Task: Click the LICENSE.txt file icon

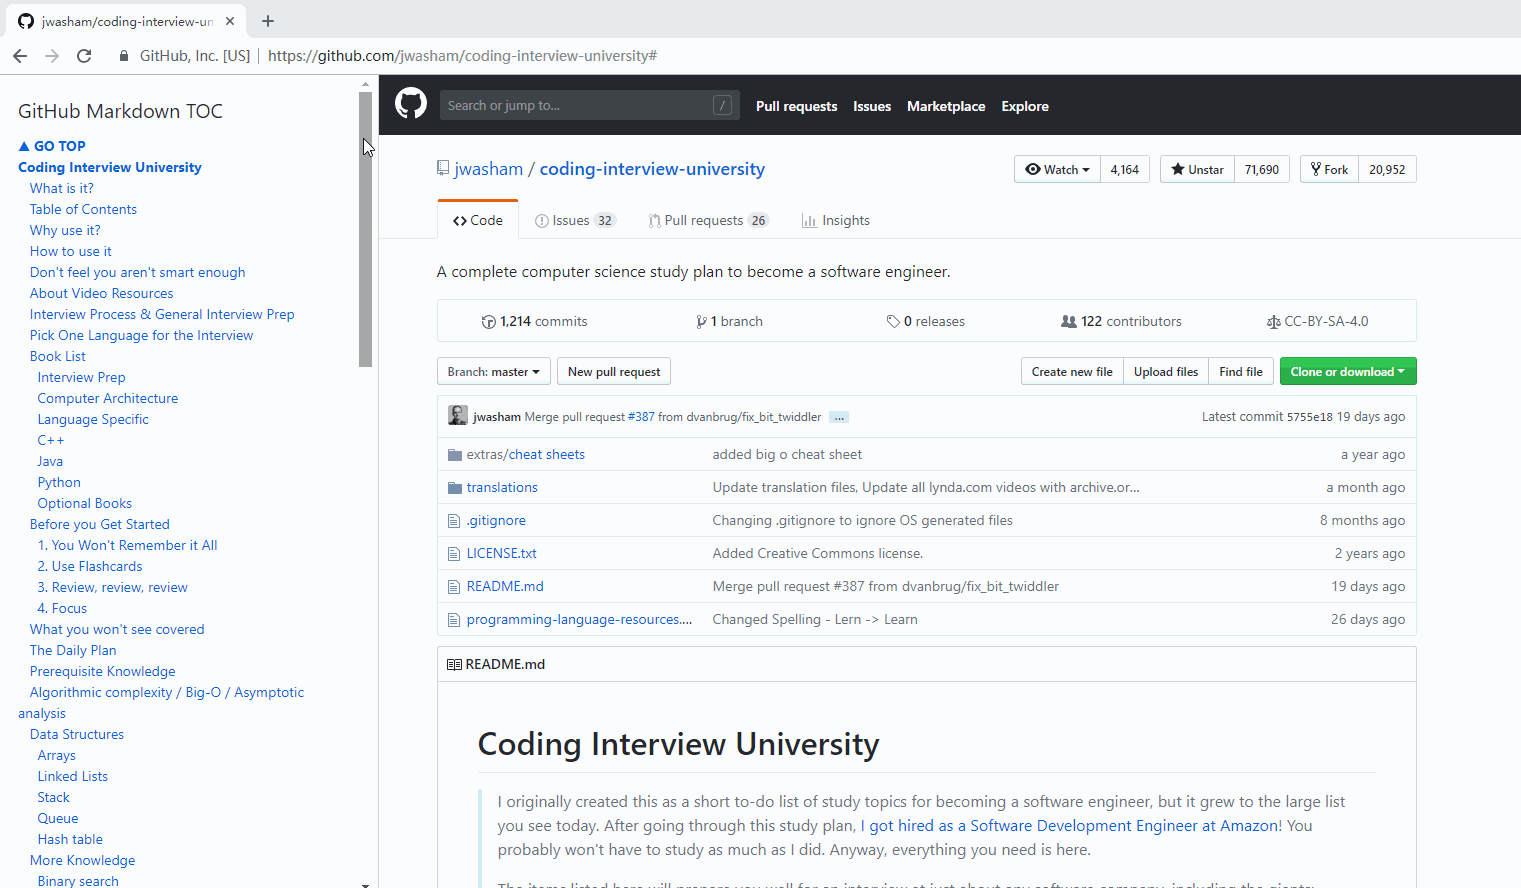Action: [455, 554]
